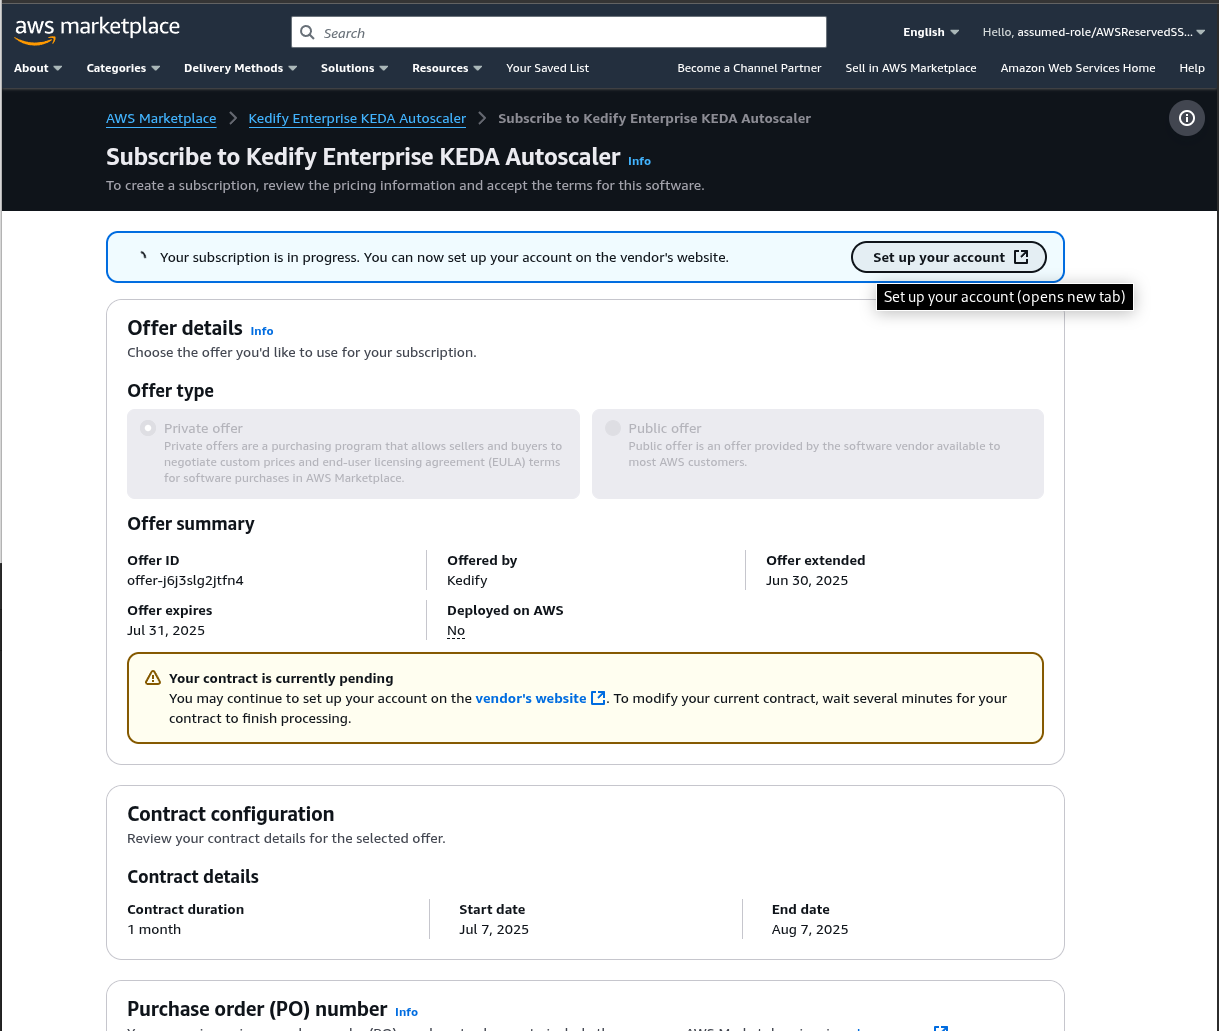Screen dimensions: 1219x1031
Task: Open the About dropdown menu
Action: (x=38, y=68)
